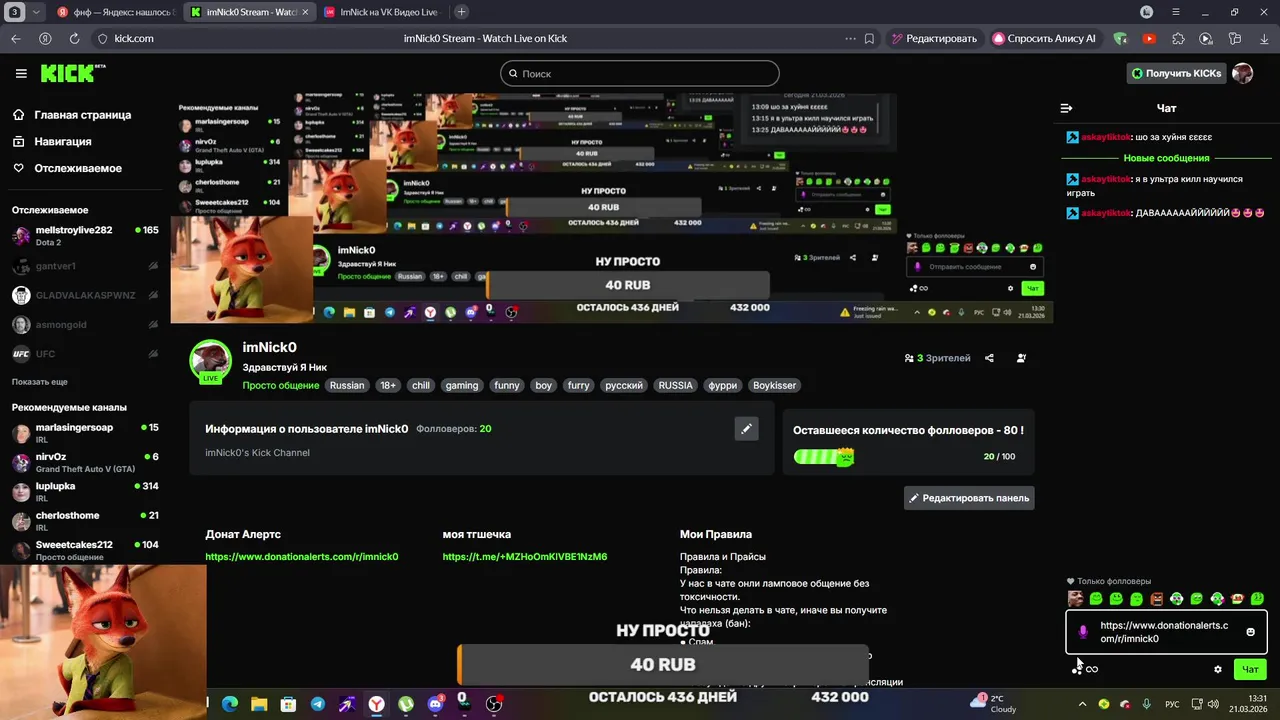The width and height of the screenshot is (1280, 720).
Task: Click the purple microphone icon in chat input
Action: [x=1083, y=632]
